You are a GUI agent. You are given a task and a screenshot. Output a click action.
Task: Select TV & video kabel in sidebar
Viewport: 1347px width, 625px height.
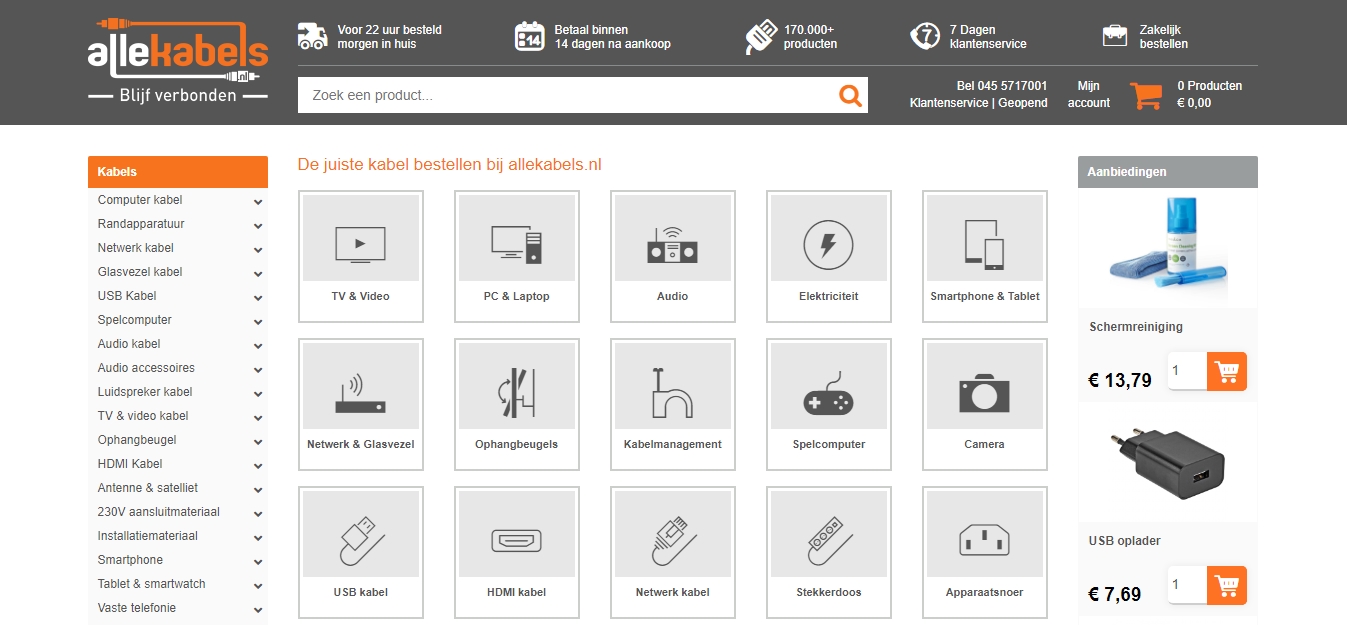tap(143, 416)
